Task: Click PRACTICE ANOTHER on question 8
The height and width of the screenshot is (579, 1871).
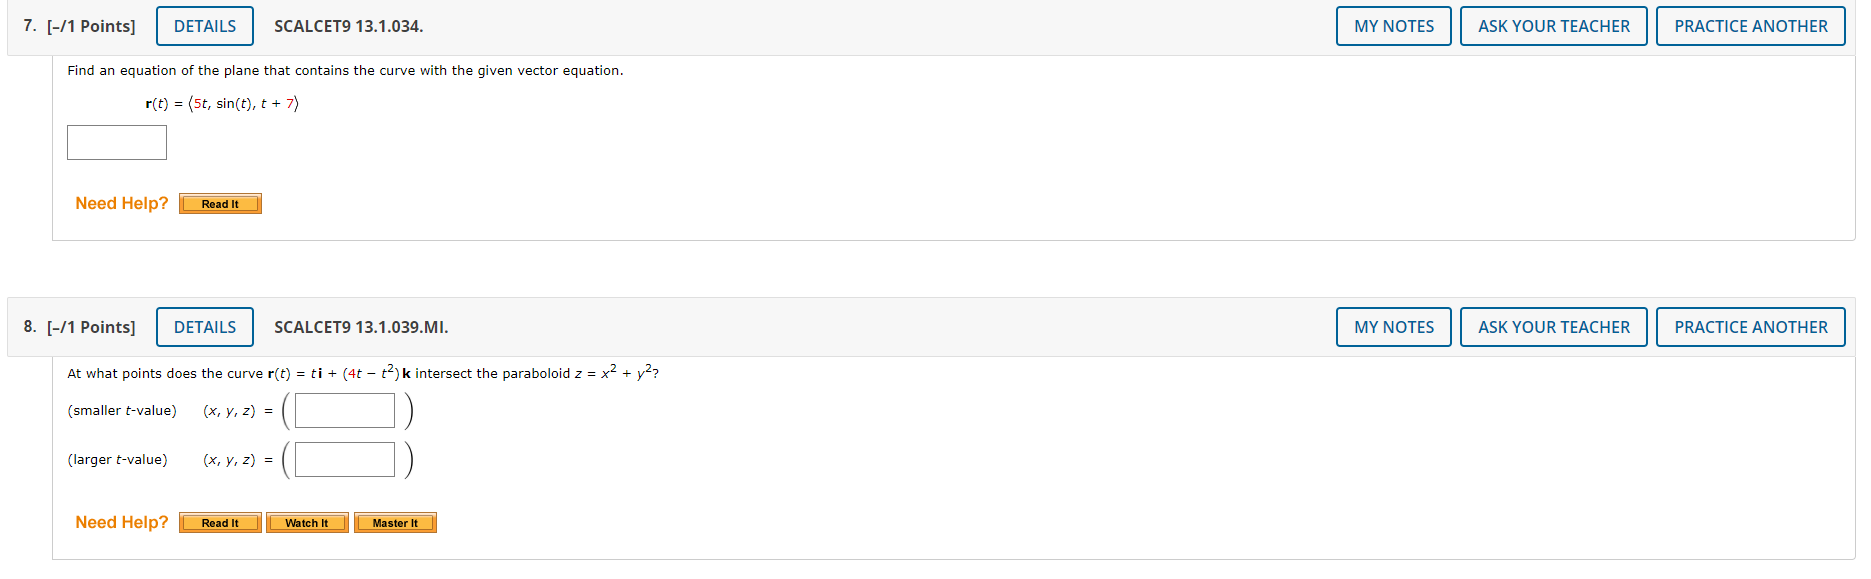Action: coord(1751,327)
